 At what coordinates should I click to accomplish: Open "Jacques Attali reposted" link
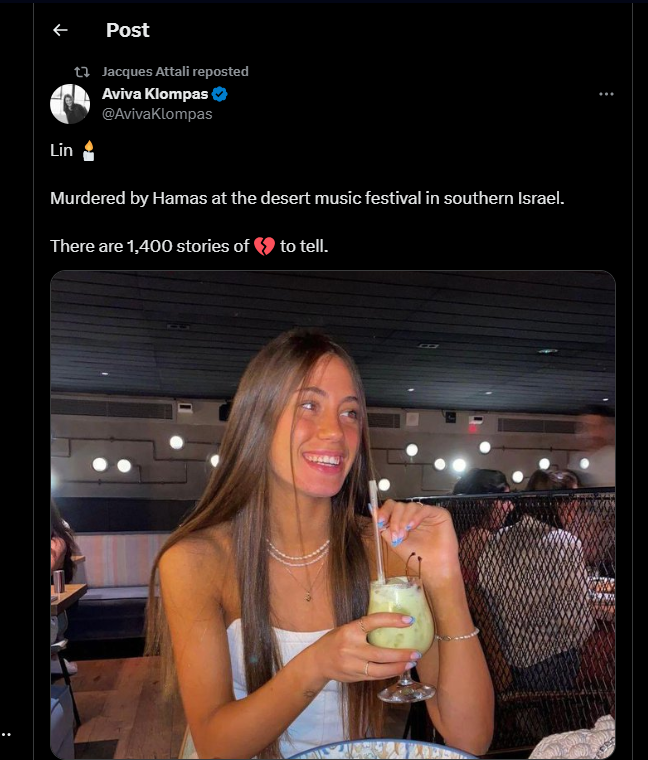point(175,72)
